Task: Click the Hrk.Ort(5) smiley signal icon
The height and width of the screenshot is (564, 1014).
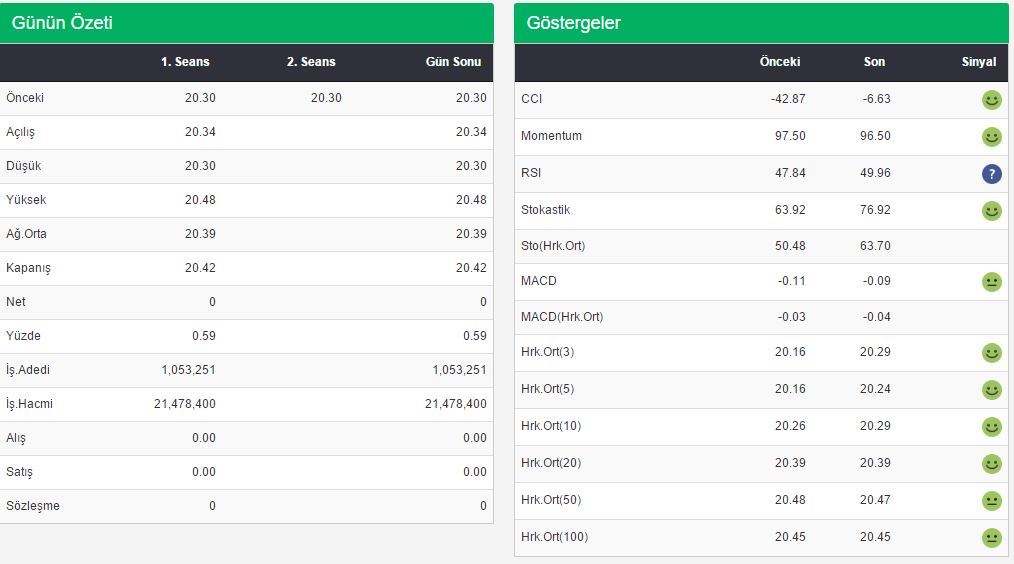Action: coord(991,389)
